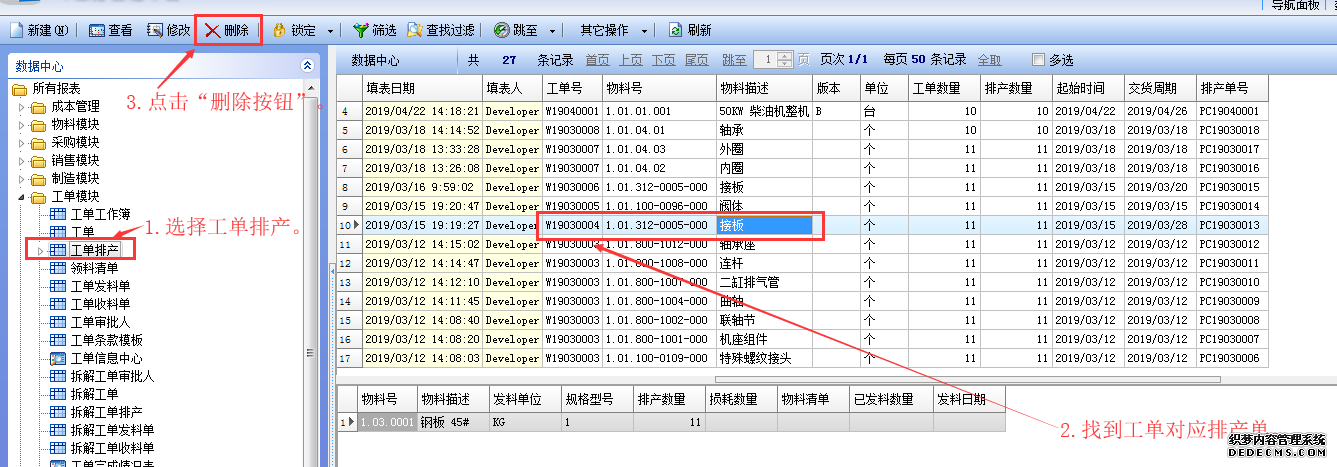Click the 全部 (All) records link
This screenshot has height=467, width=1337.
pyautogui.click(x=988, y=60)
